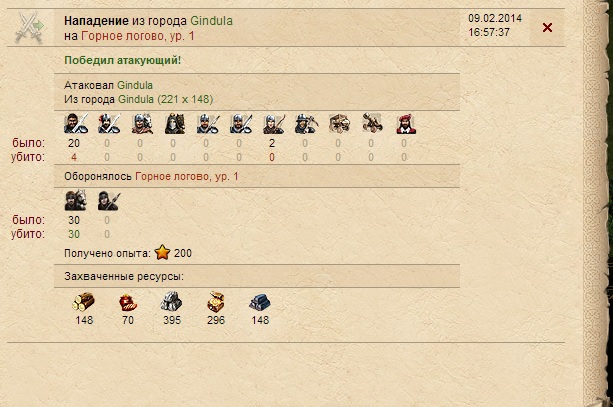Click captured wood logs resource icon
Image resolution: width=613 pixels, height=407 pixels.
tap(84, 301)
